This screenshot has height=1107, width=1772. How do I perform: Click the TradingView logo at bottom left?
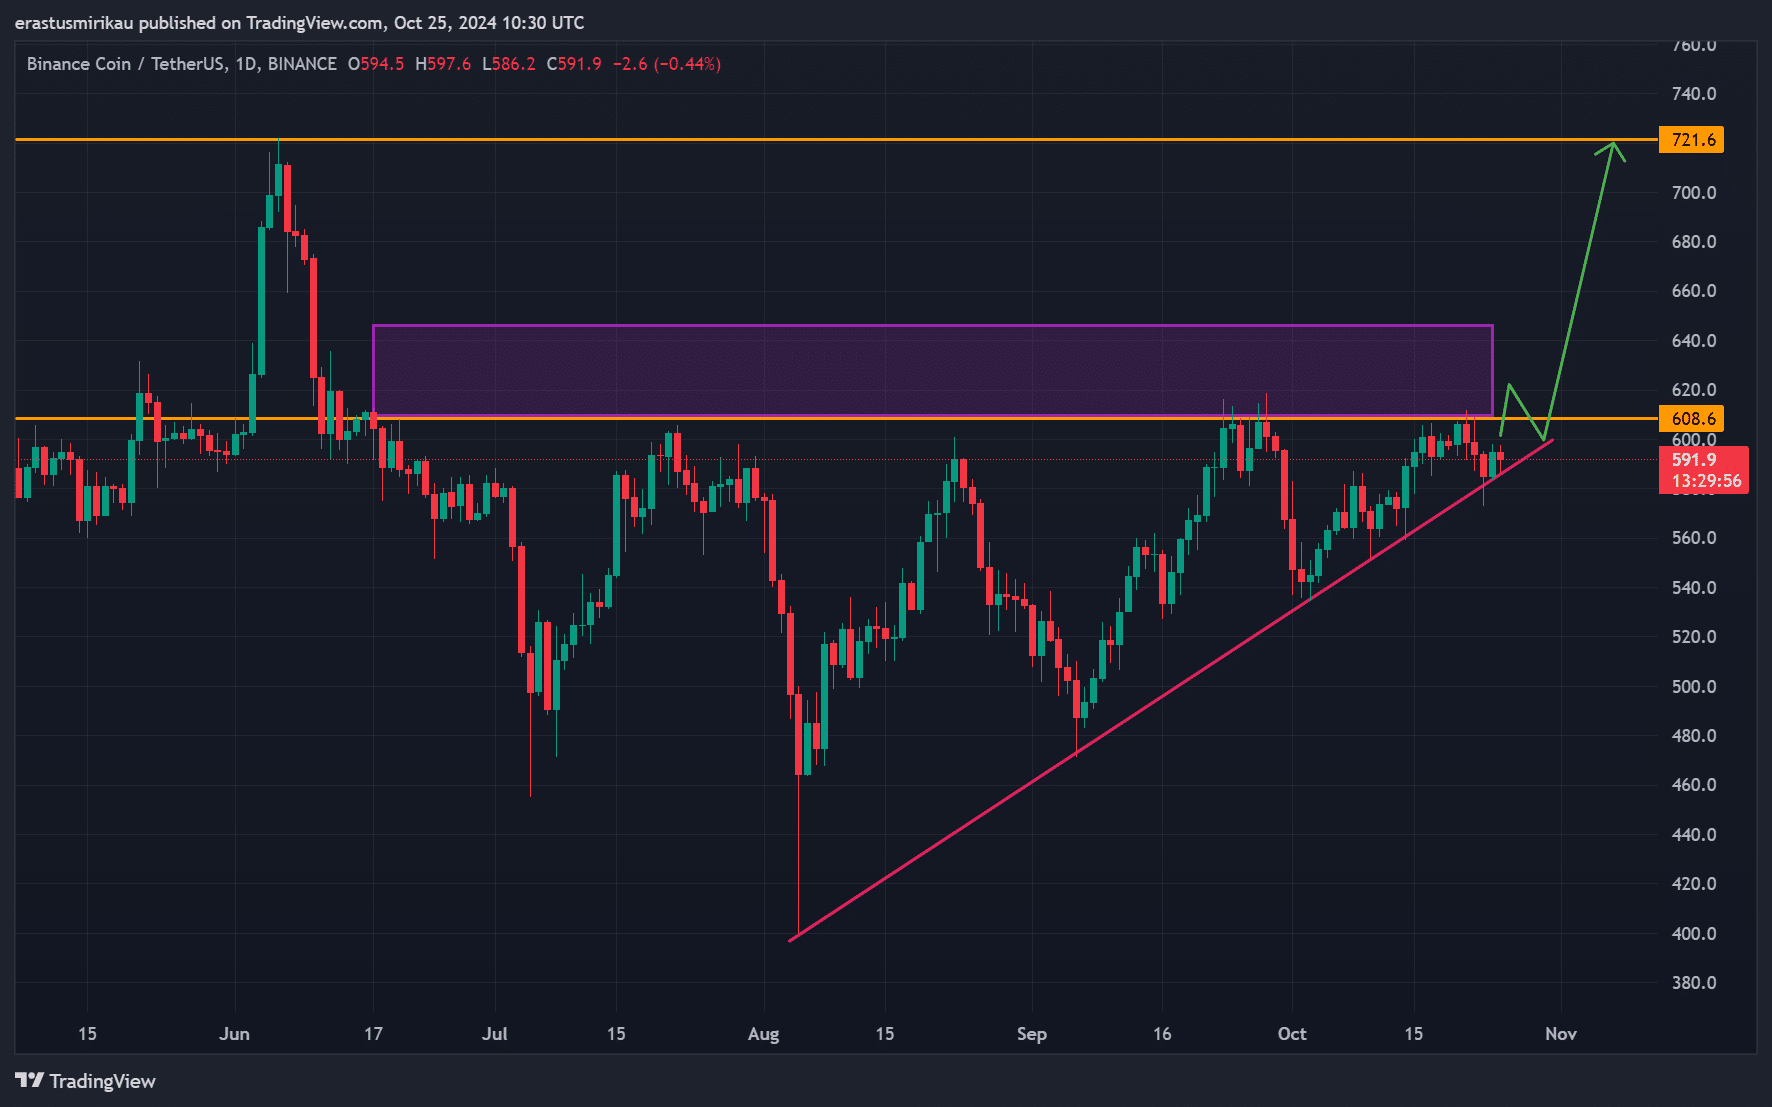(86, 1081)
